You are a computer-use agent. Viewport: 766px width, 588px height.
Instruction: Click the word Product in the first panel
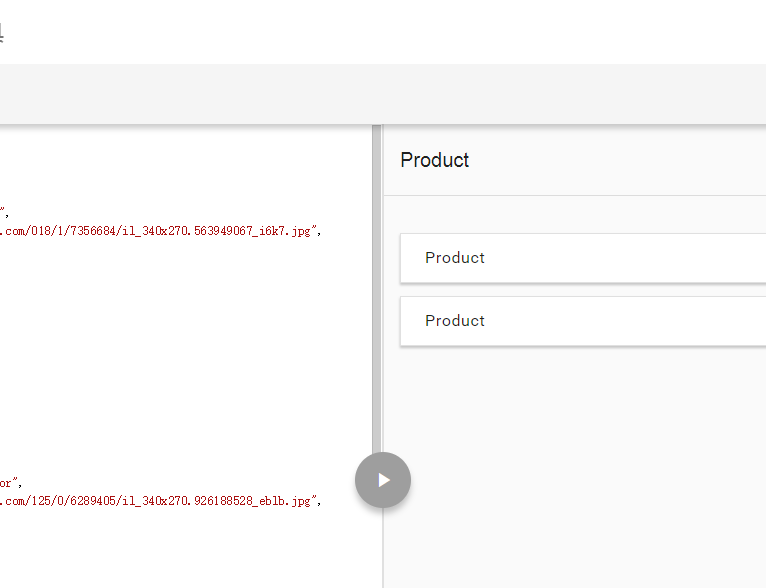[x=455, y=258]
